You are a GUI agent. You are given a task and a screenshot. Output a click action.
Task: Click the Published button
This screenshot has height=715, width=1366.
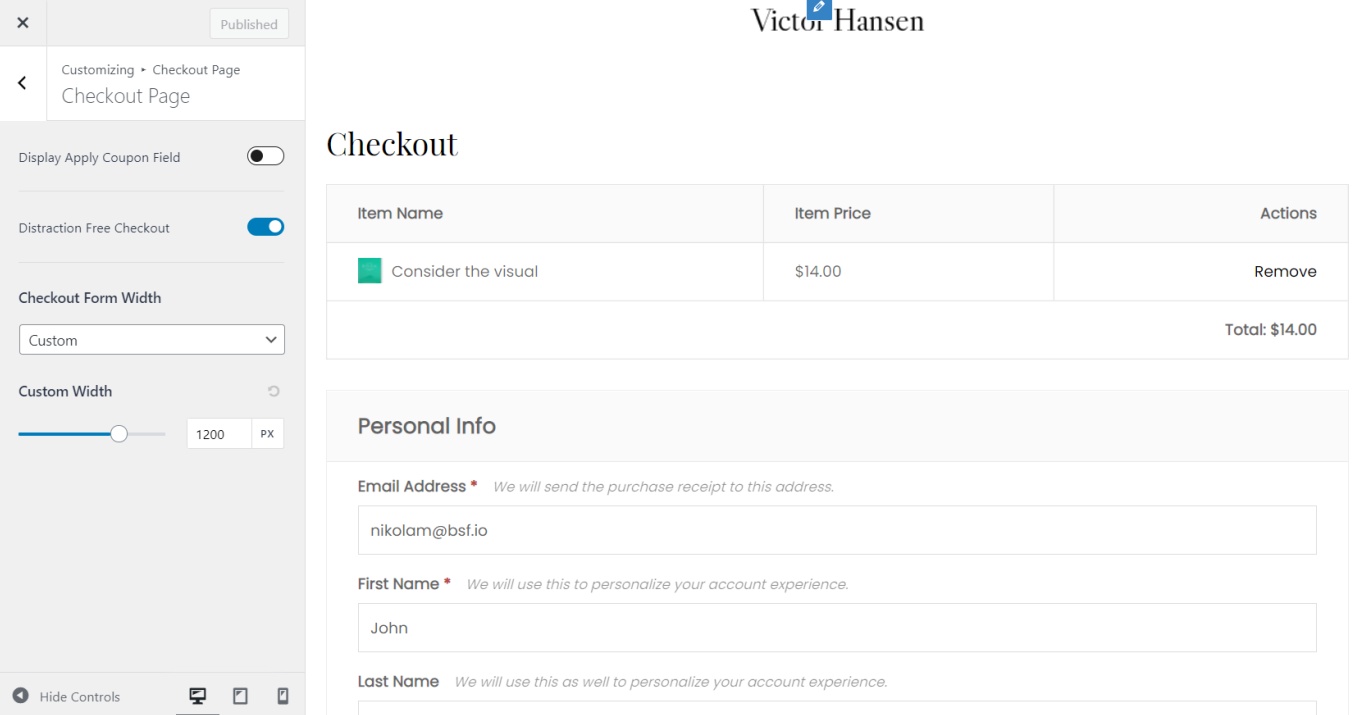coord(248,23)
